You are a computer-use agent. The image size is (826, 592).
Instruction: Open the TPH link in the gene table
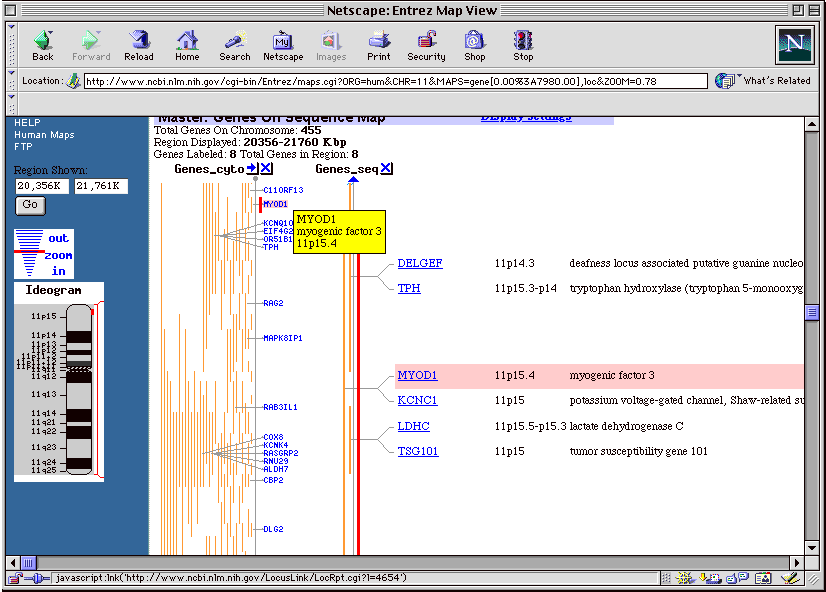click(x=409, y=288)
